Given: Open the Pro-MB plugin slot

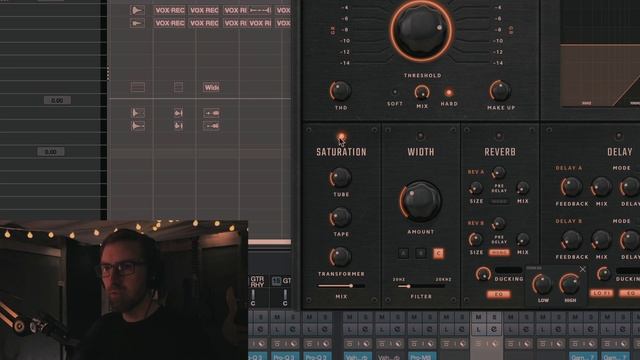Looking at the screenshot, I should (422, 356).
